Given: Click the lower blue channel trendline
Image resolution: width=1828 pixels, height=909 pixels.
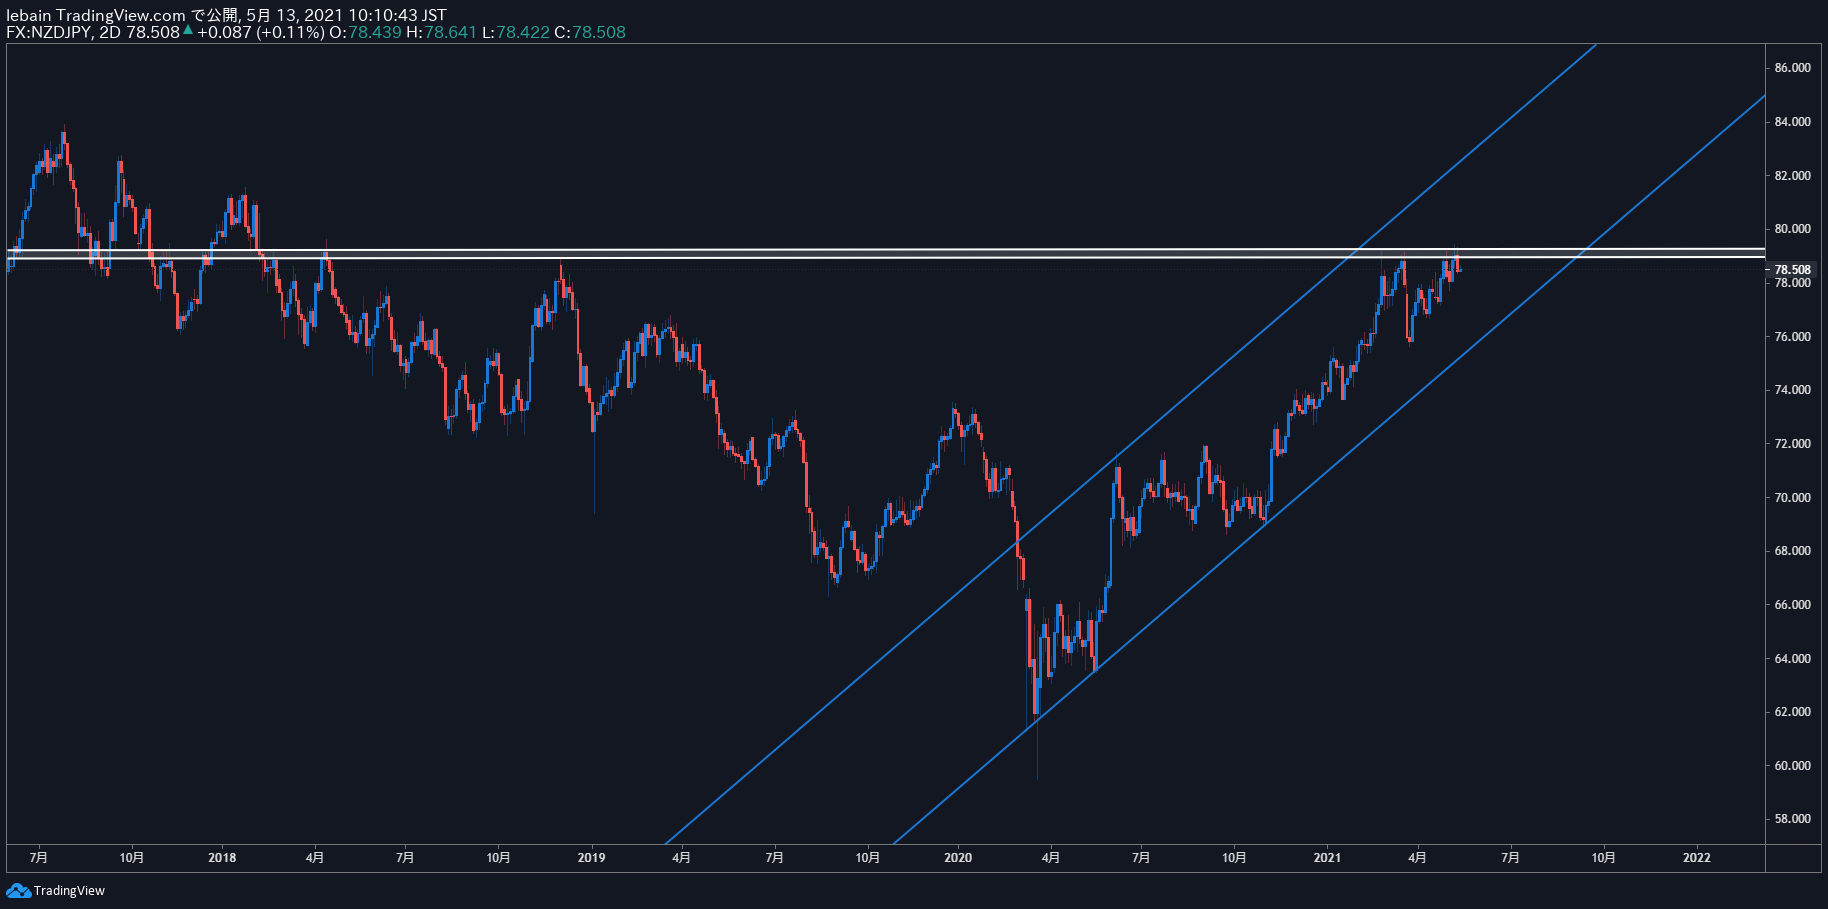Looking at the screenshot, I should (x=1330, y=469).
